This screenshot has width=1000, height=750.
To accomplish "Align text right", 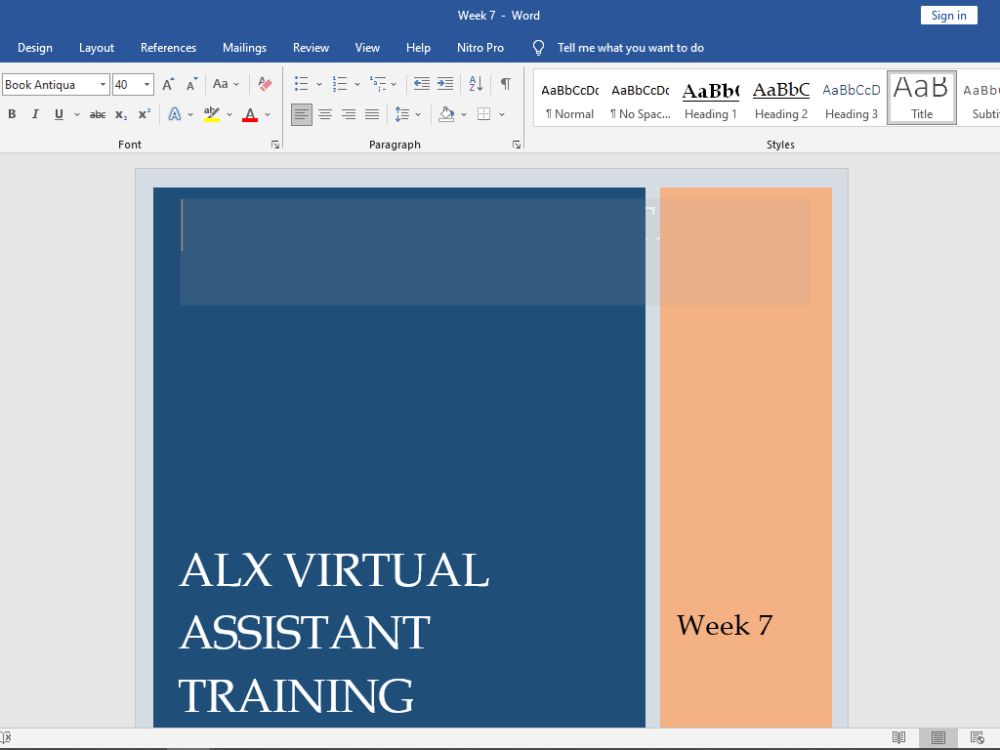I will pyautogui.click(x=348, y=115).
